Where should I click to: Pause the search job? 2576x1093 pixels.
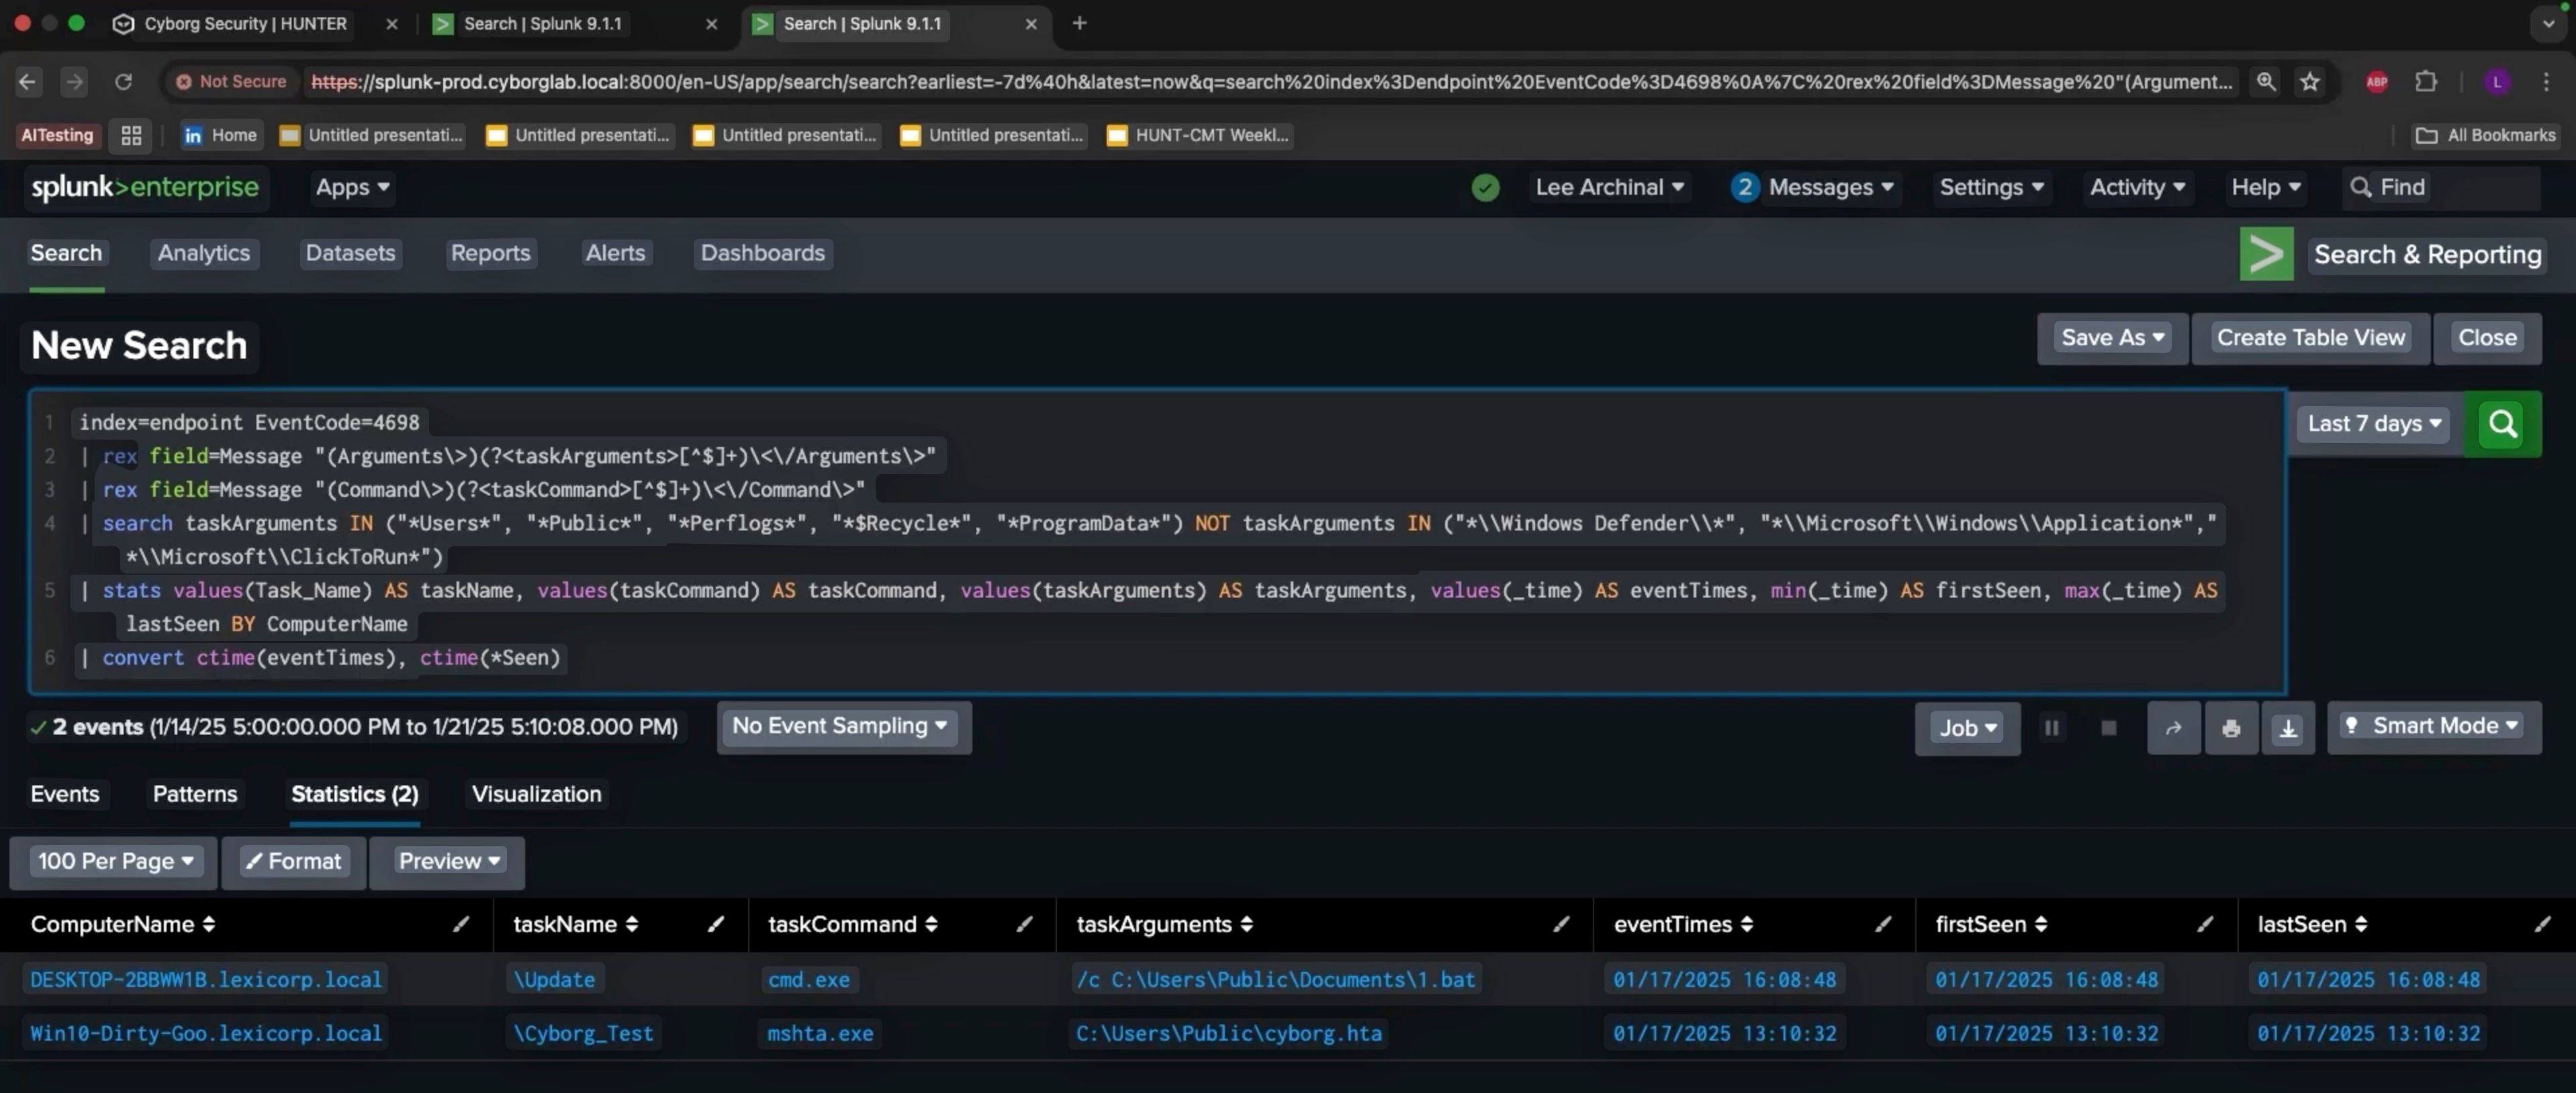click(2051, 728)
